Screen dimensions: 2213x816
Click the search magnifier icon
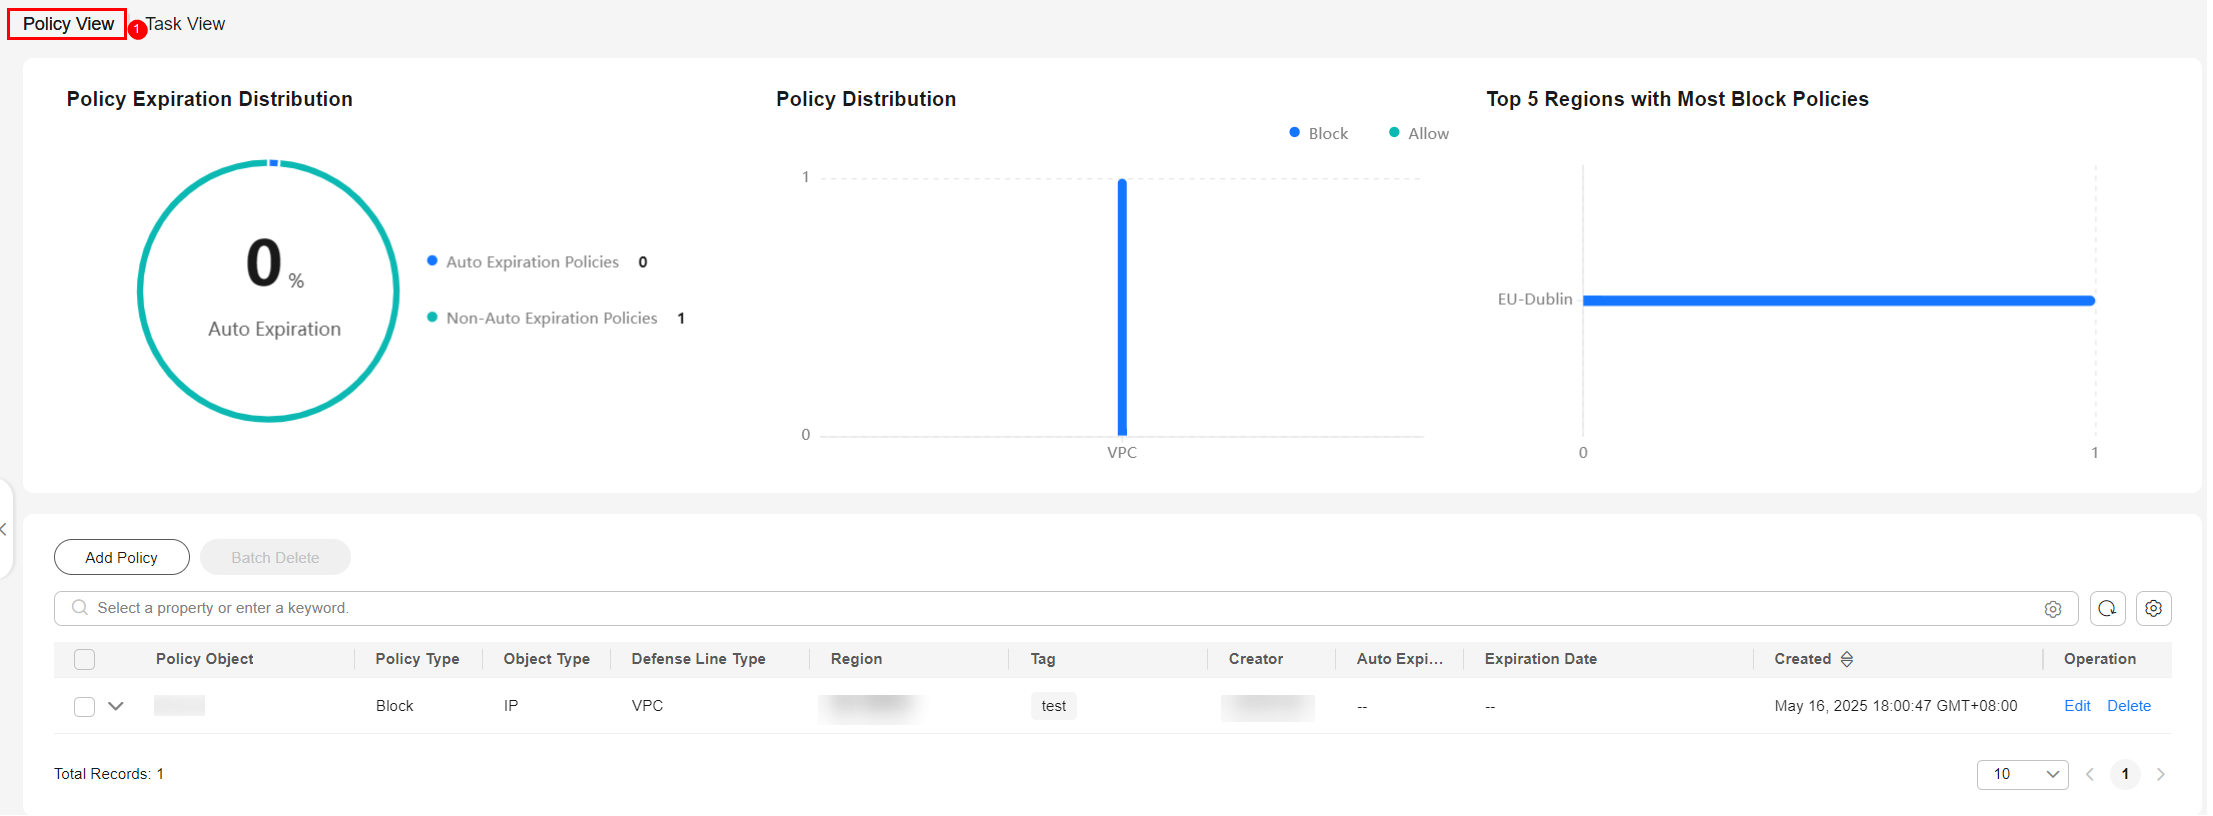pyautogui.click(x=80, y=608)
